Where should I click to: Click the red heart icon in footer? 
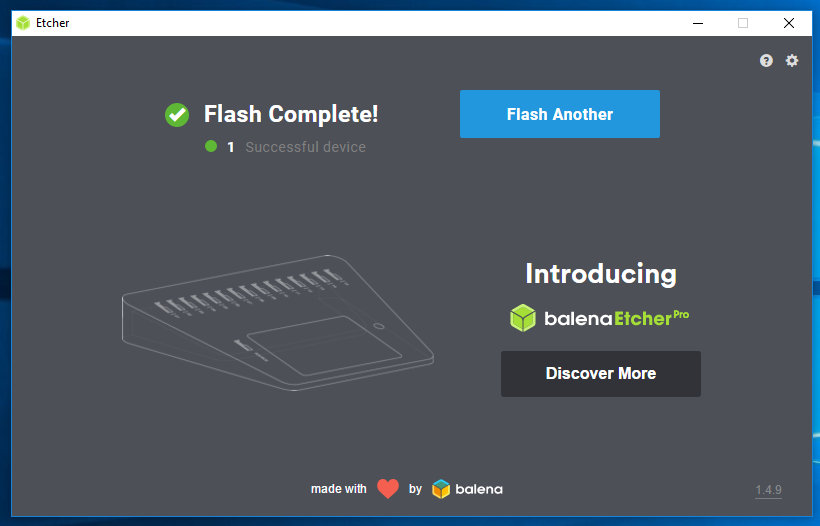(388, 489)
